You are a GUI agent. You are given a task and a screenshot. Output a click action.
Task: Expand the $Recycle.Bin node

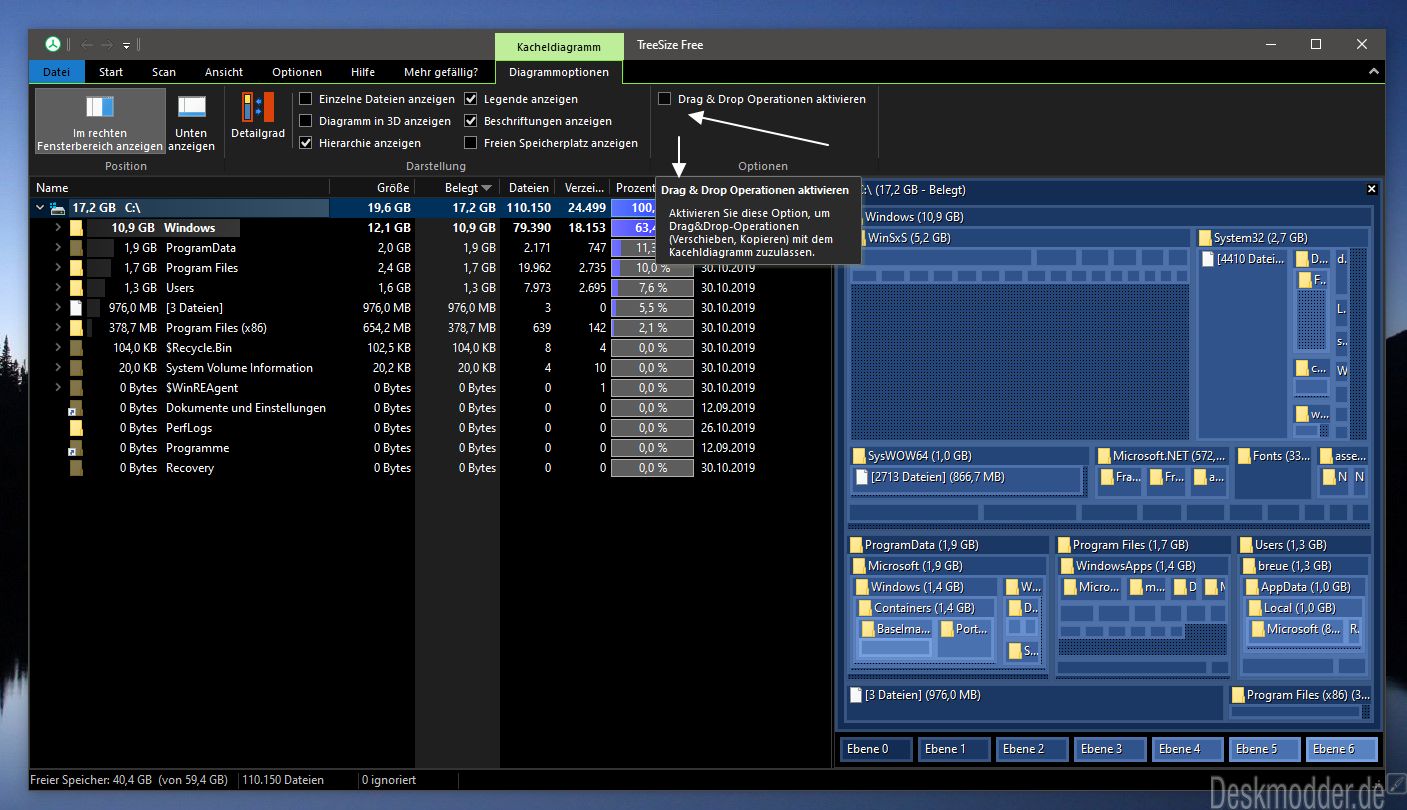point(59,348)
